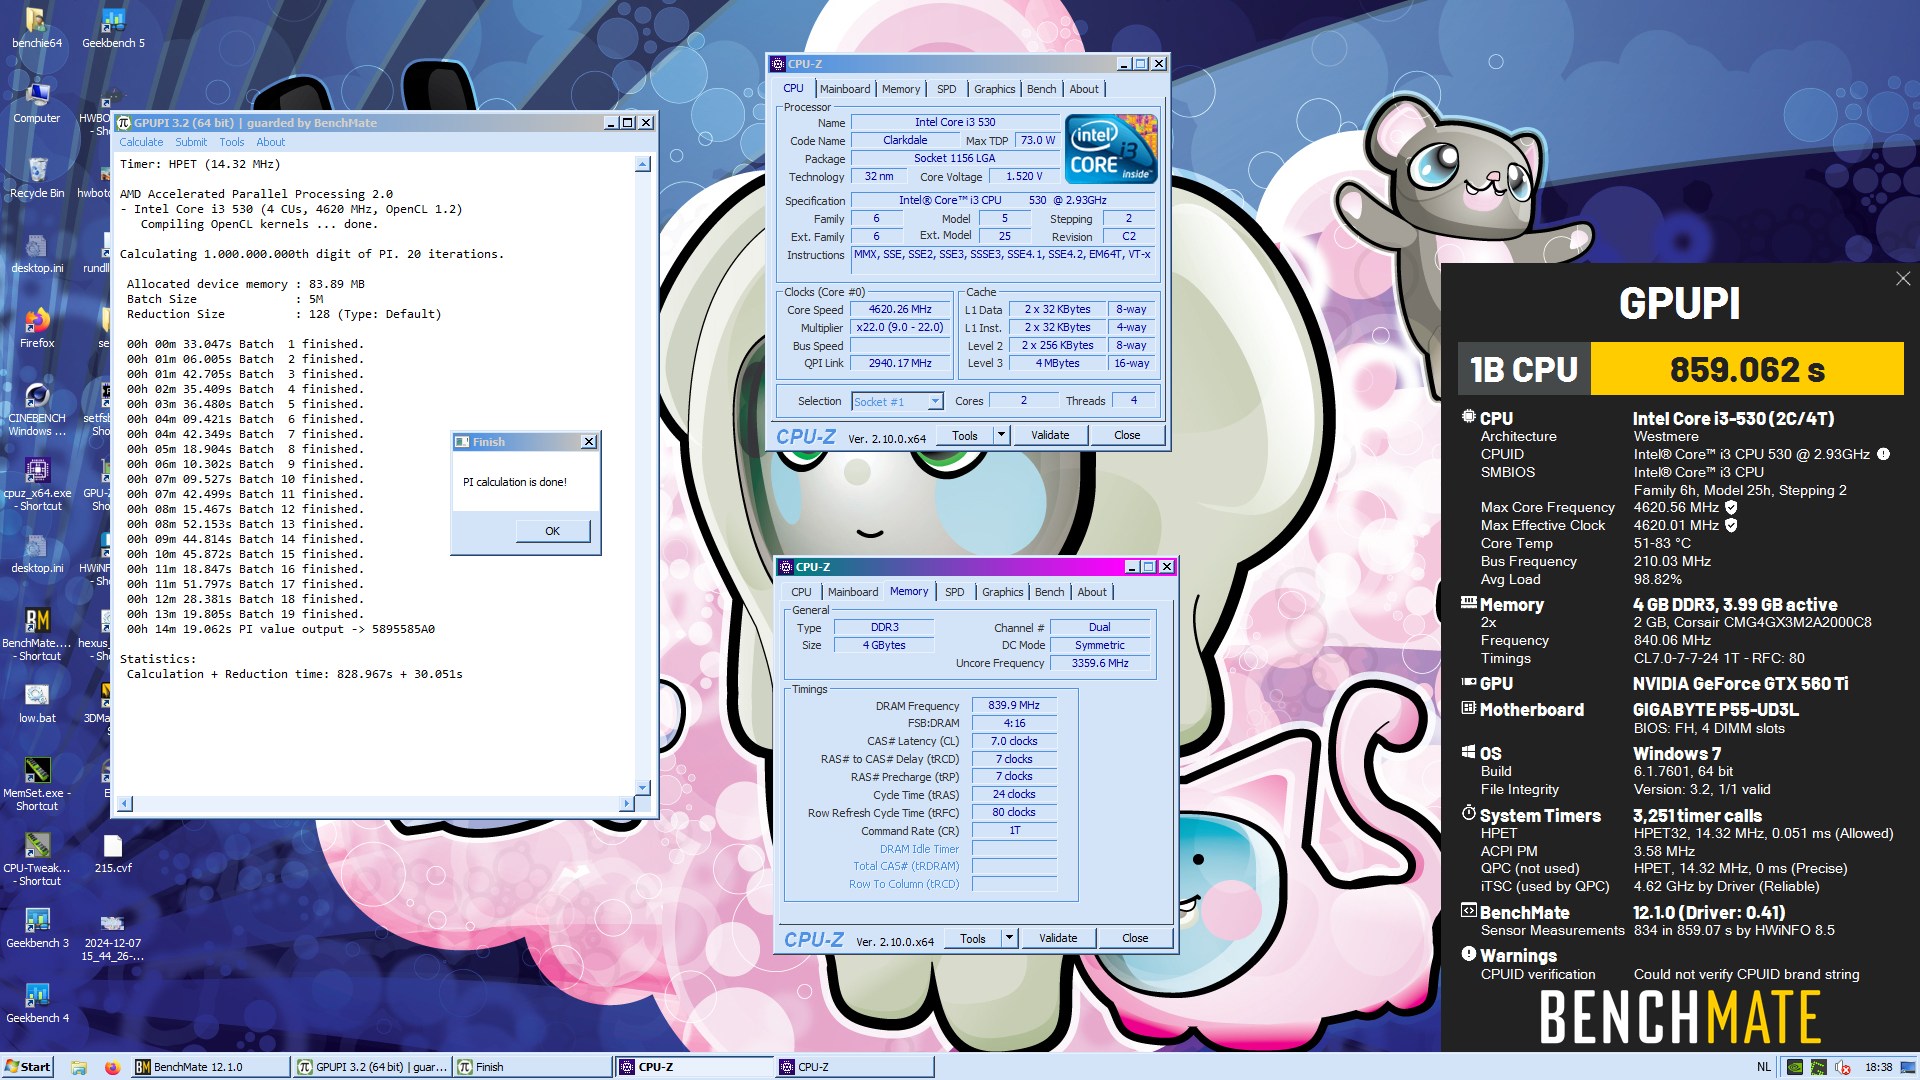This screenshot has width=1920, height=1080.
Task: Click the GPUPI vertical scrollbar up arrow
Action: tap(643, 164)
